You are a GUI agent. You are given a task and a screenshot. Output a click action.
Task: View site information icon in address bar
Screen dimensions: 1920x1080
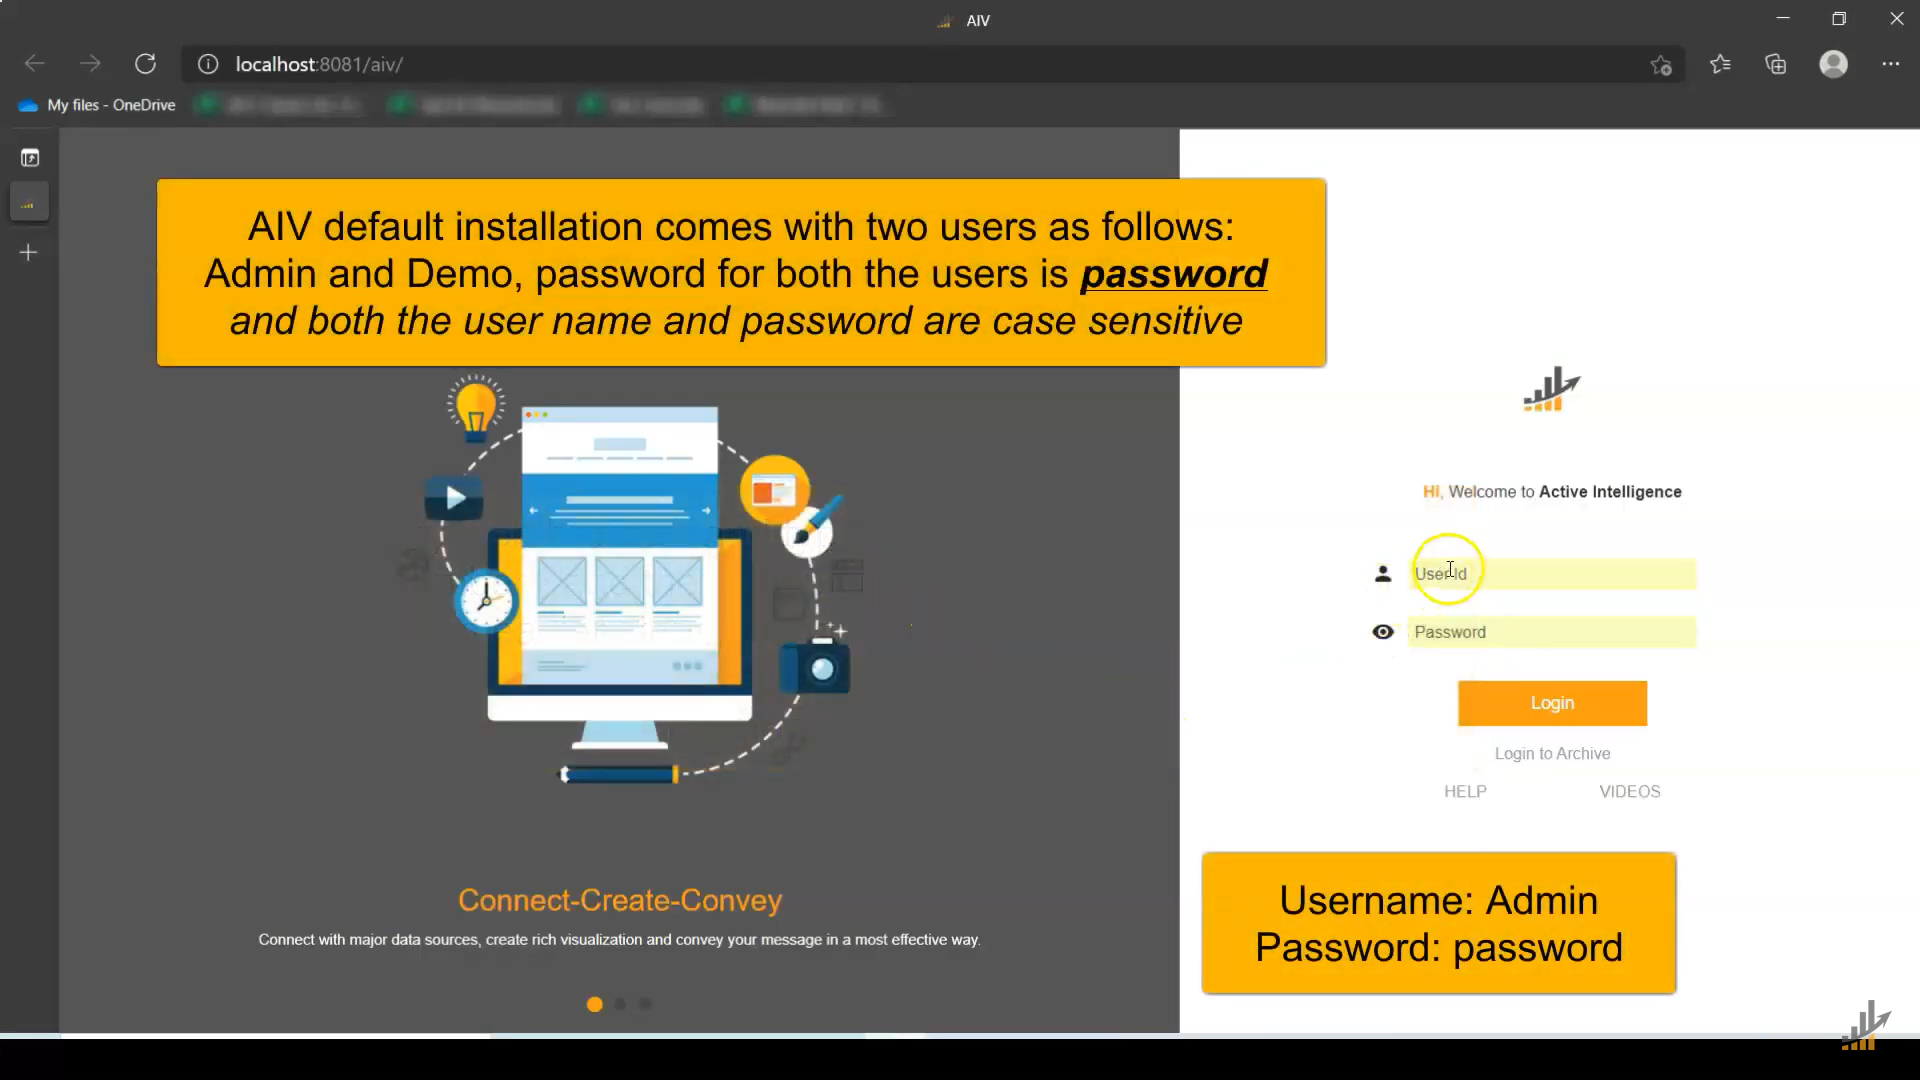tap(208, 64)
